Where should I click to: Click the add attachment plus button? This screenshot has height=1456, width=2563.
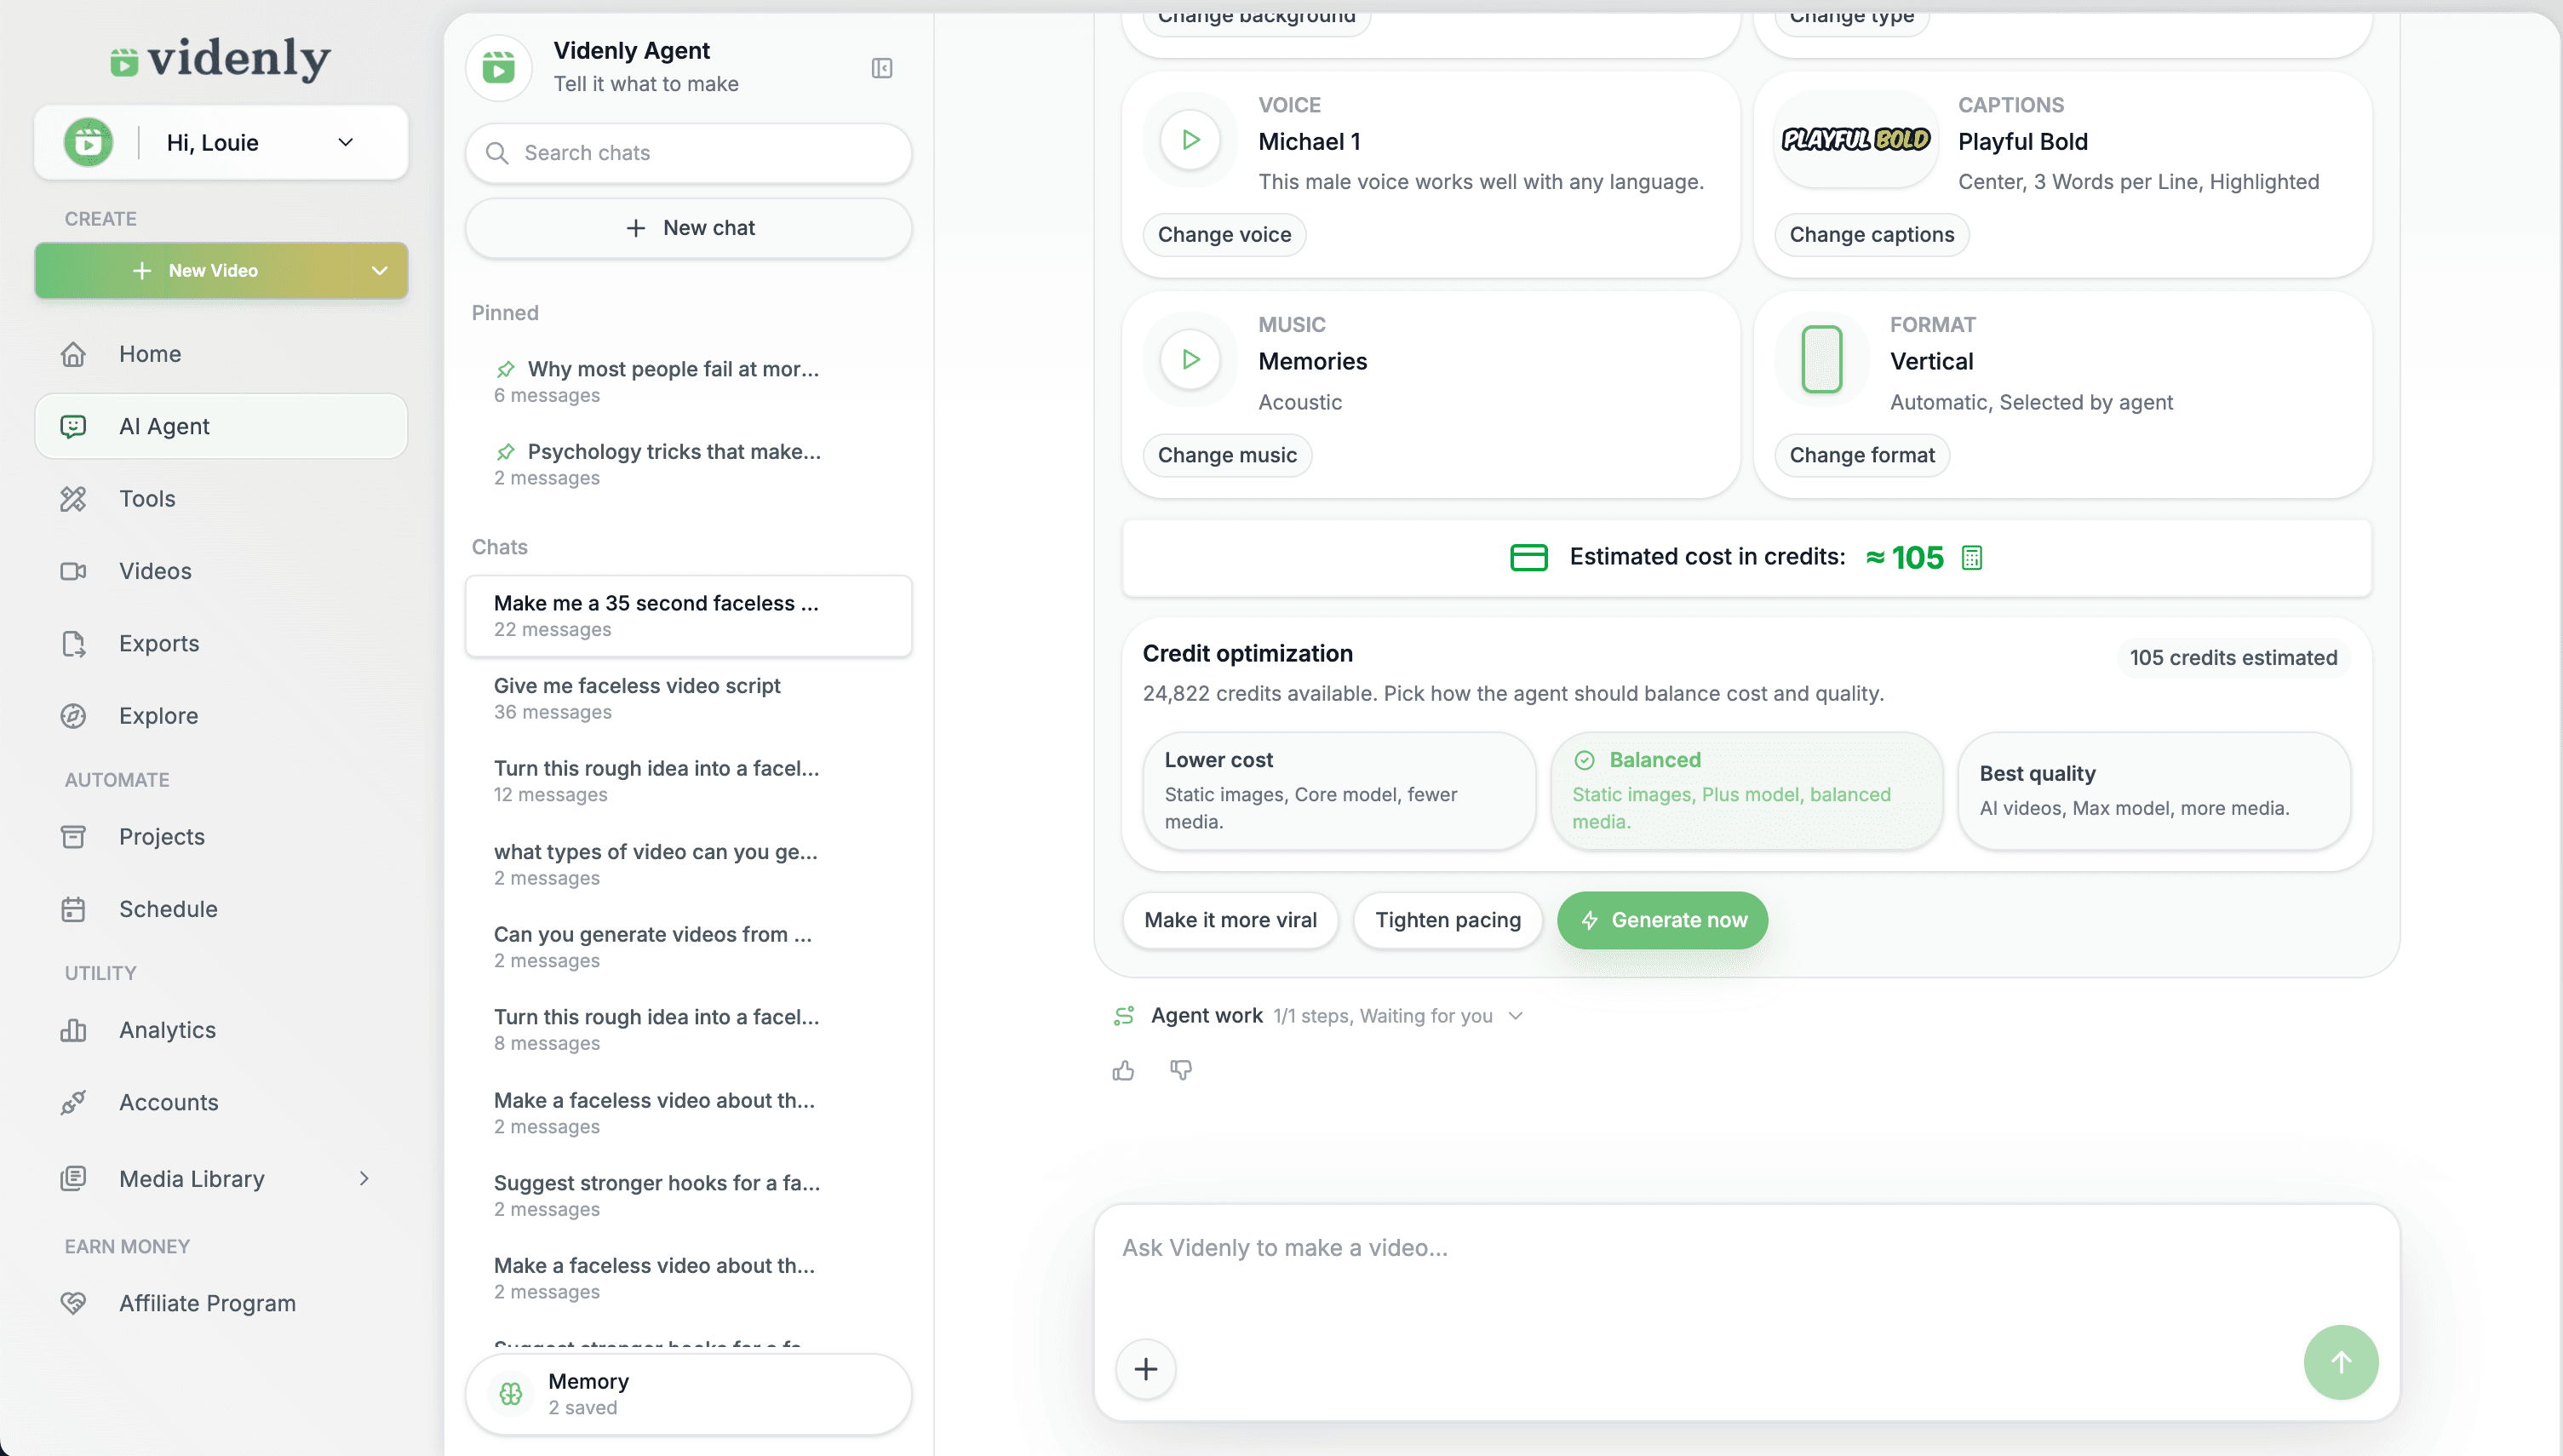(x=1146, y=1368)
